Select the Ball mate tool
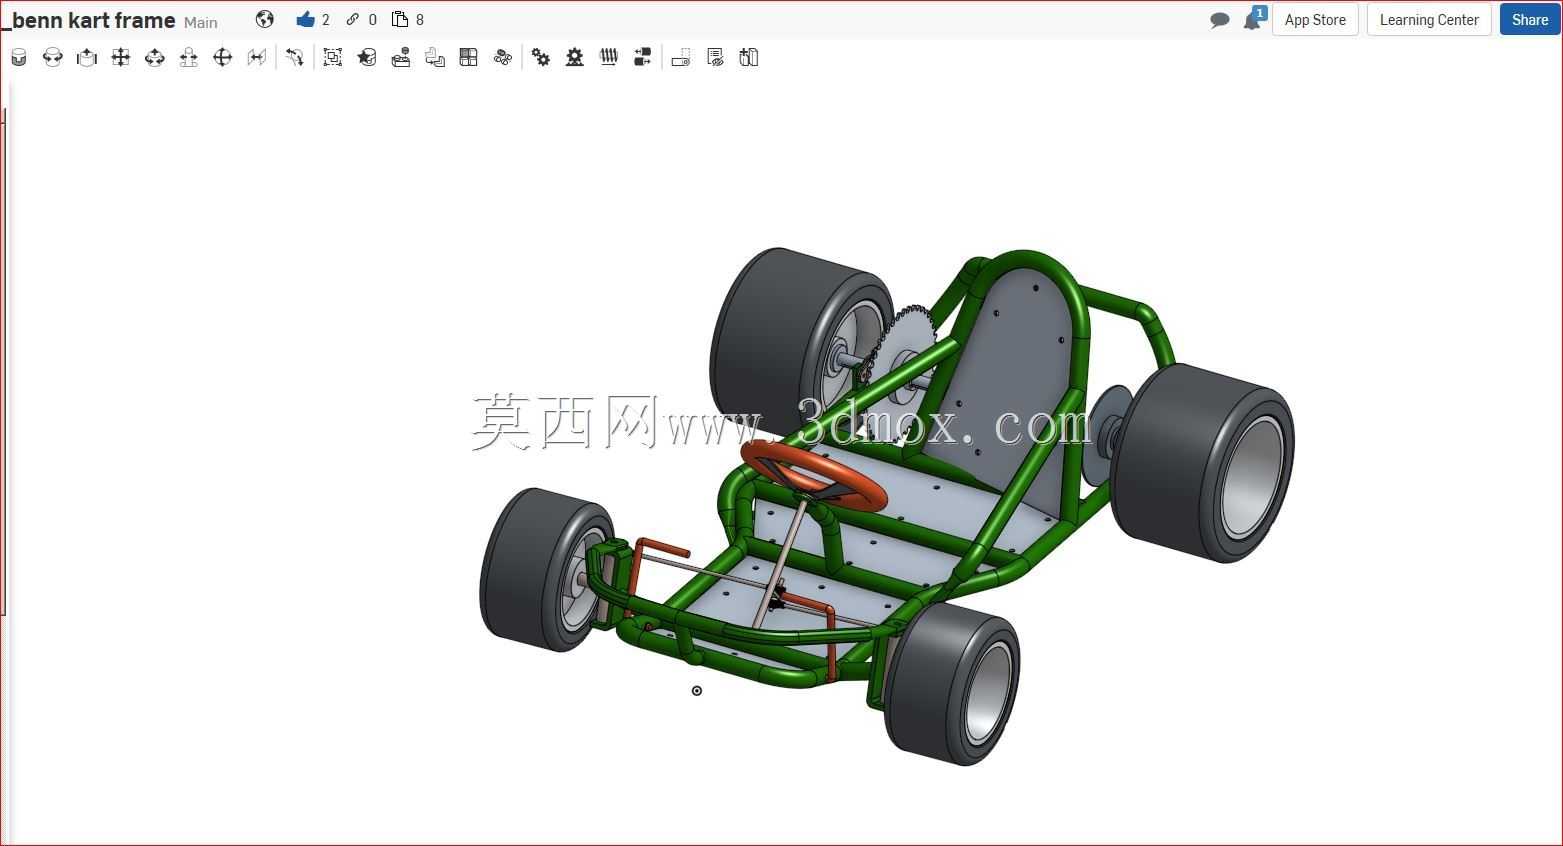This screenshot has height=846, width=1563. pos(223,58)
